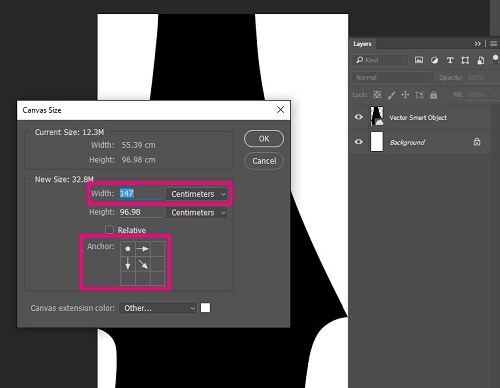Viewport: 500px width, 388px height.
Task: Select bottom-center anchor cell
Action: (x=143, y=278)
